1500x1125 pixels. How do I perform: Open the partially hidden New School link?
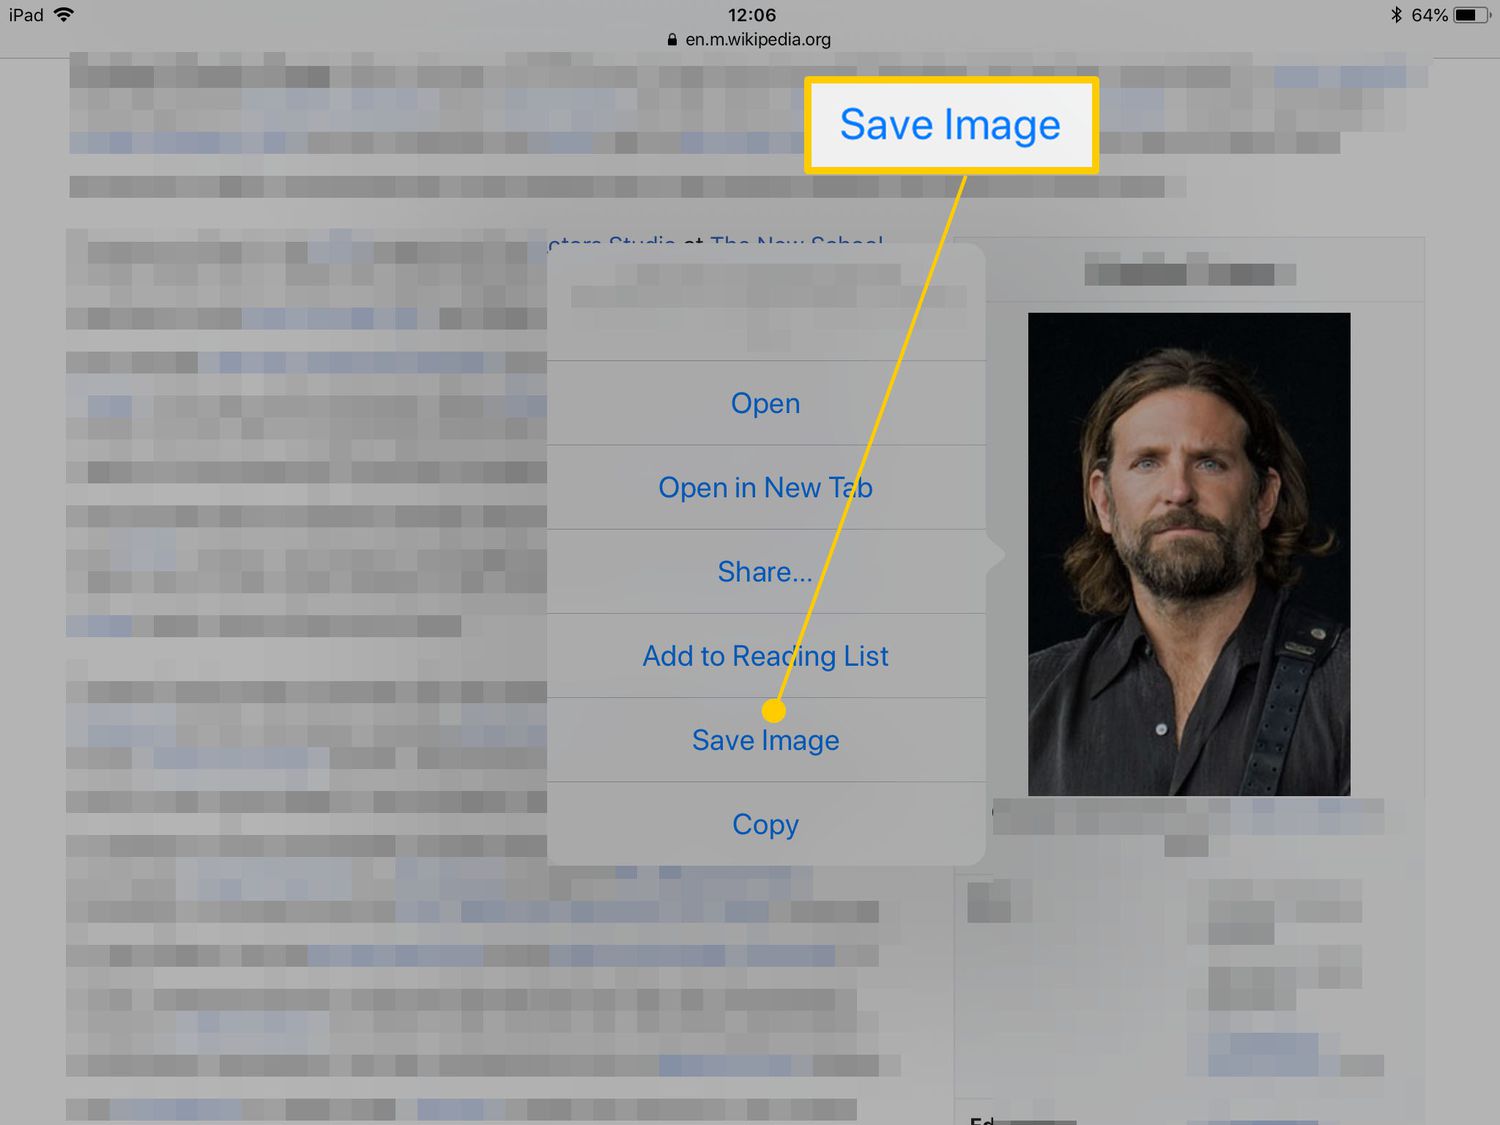pos(797,242)
